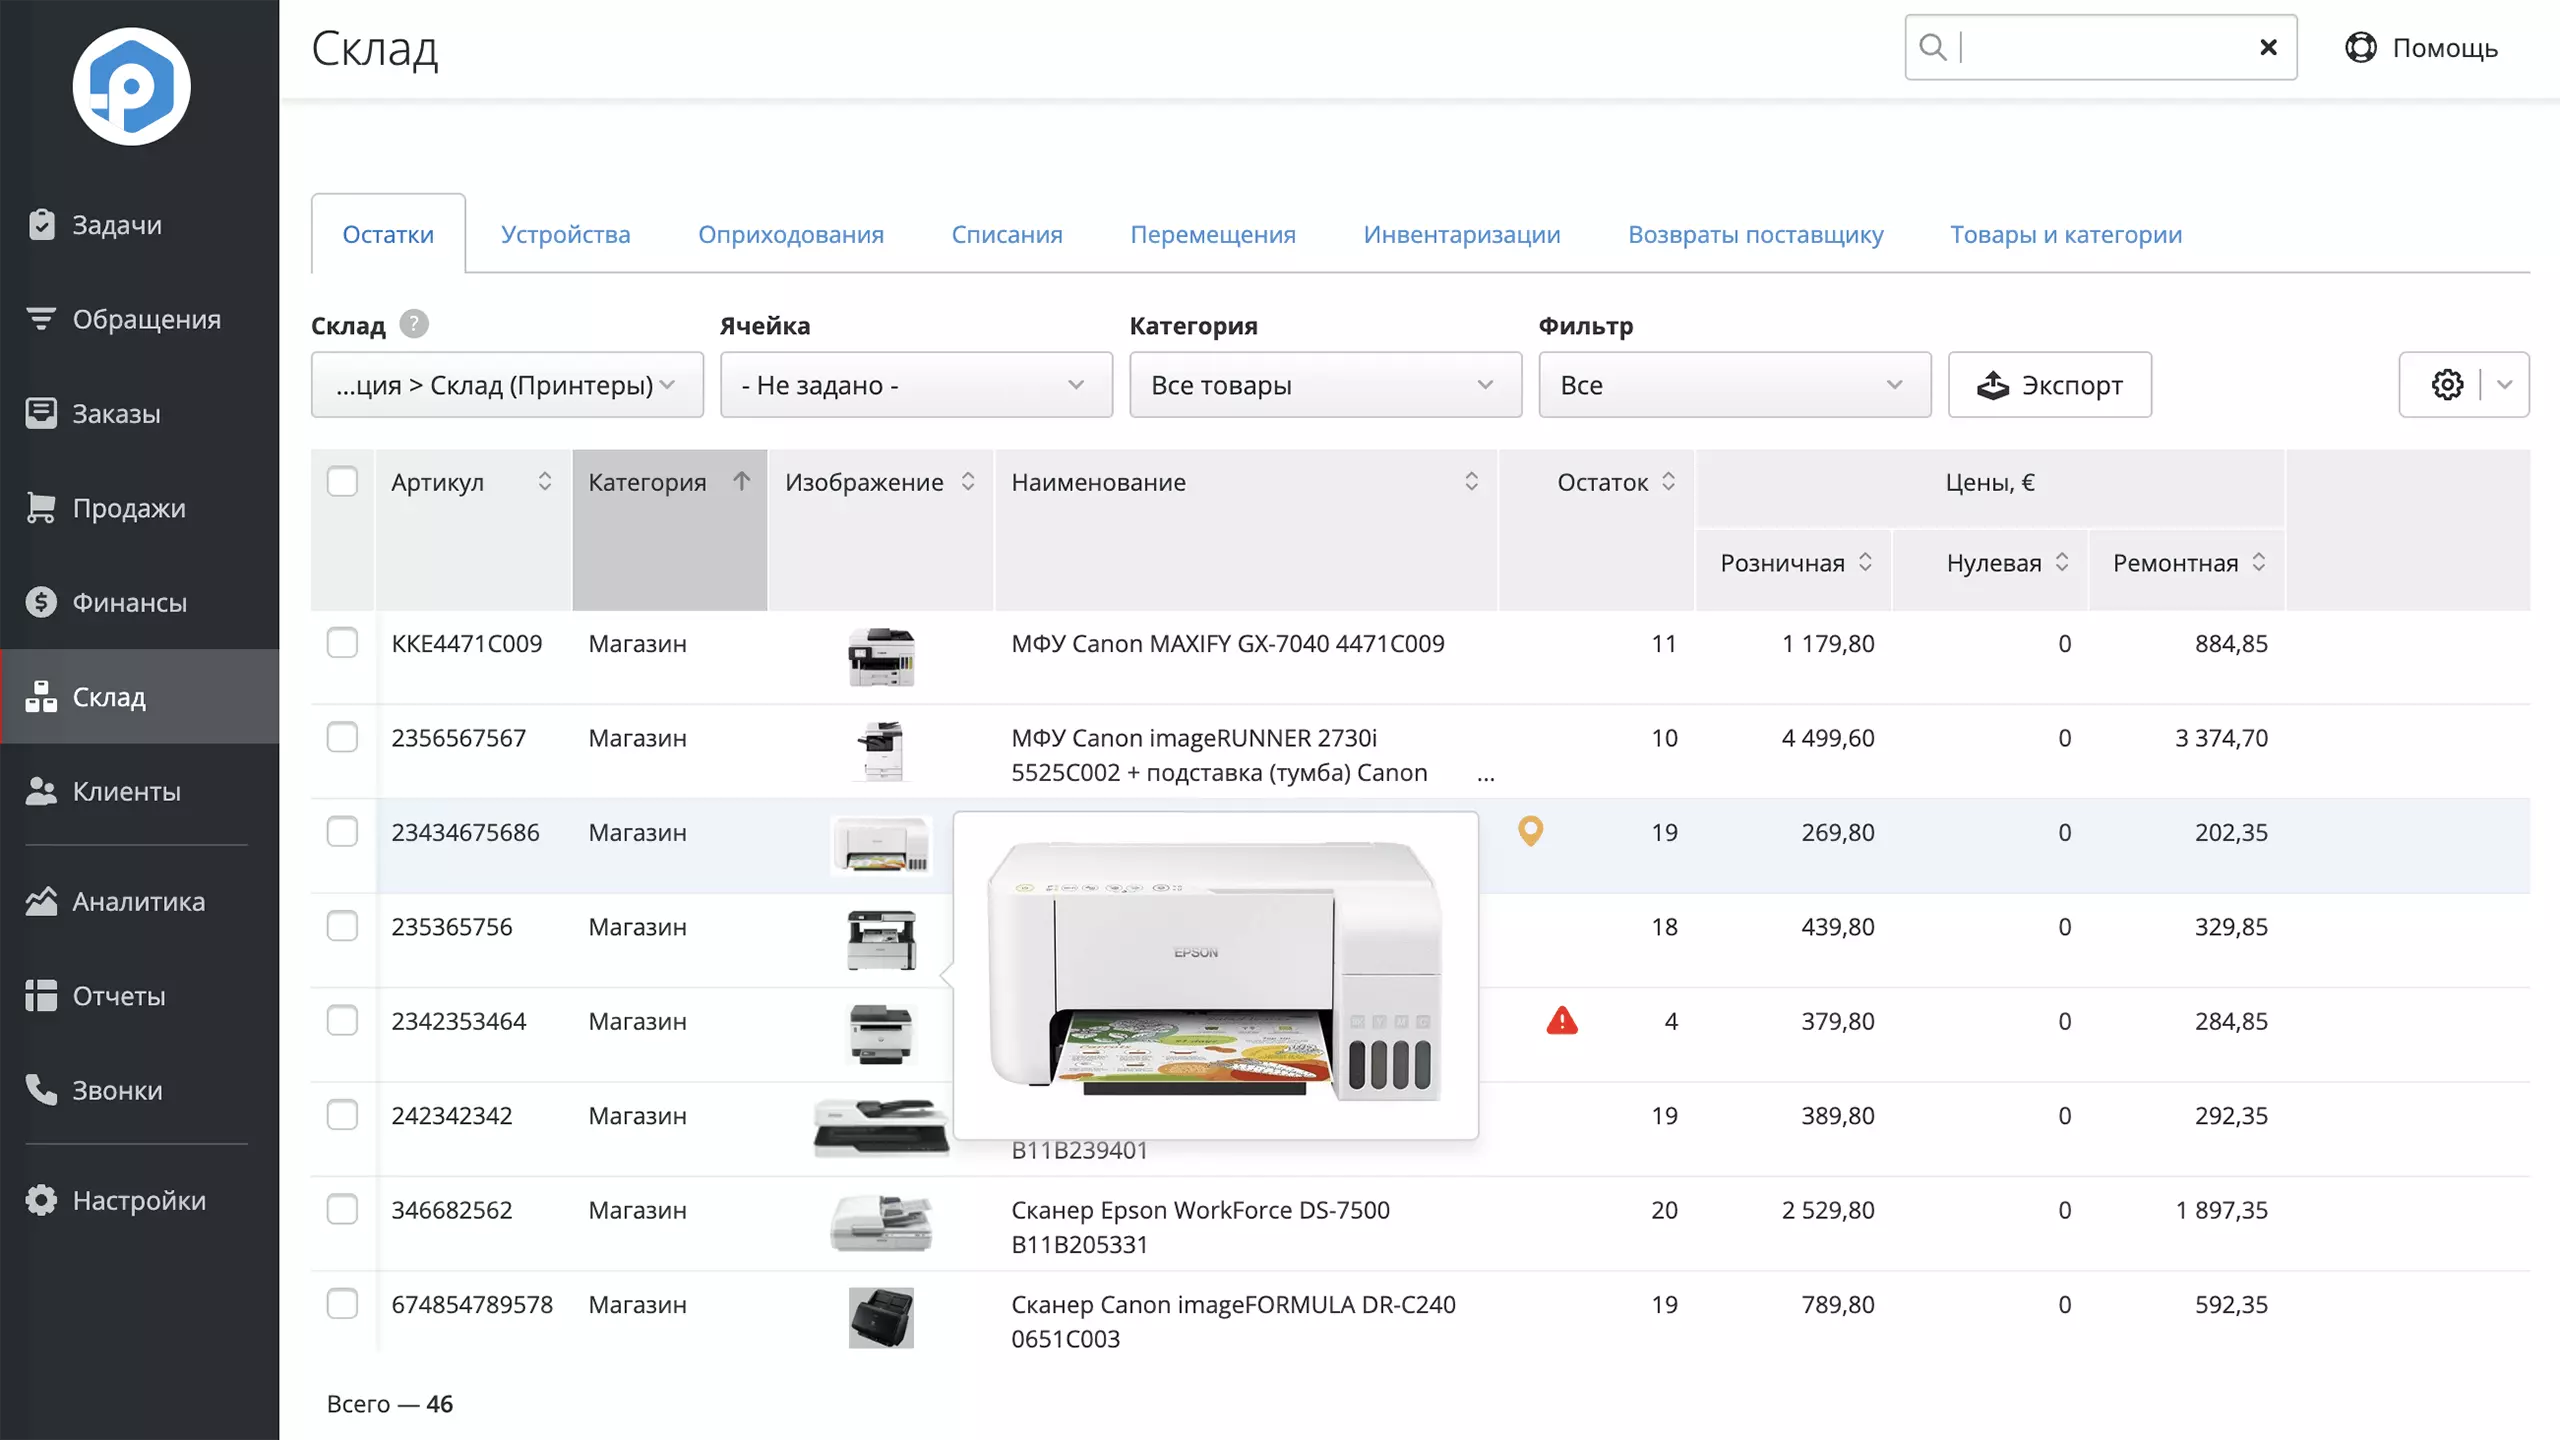The width and height of the screenshot is (2560, 1440).
Task: Switch to the Оприходования tab
Action: click(791, 234)
